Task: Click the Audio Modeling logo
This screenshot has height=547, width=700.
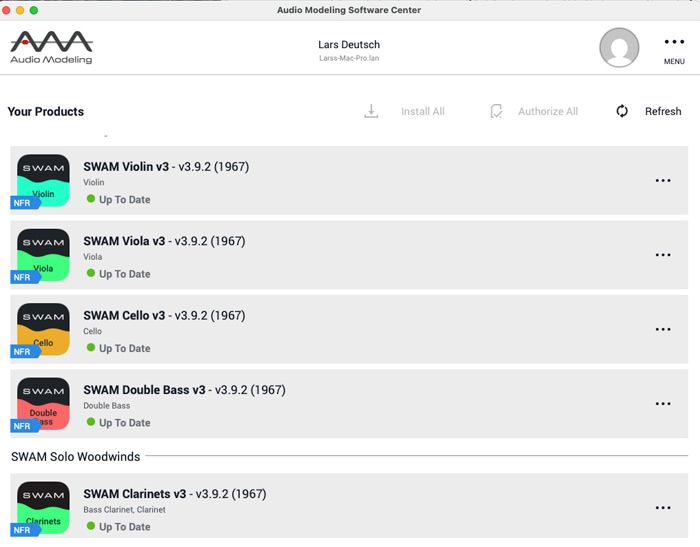Action: tap(51, 47)
